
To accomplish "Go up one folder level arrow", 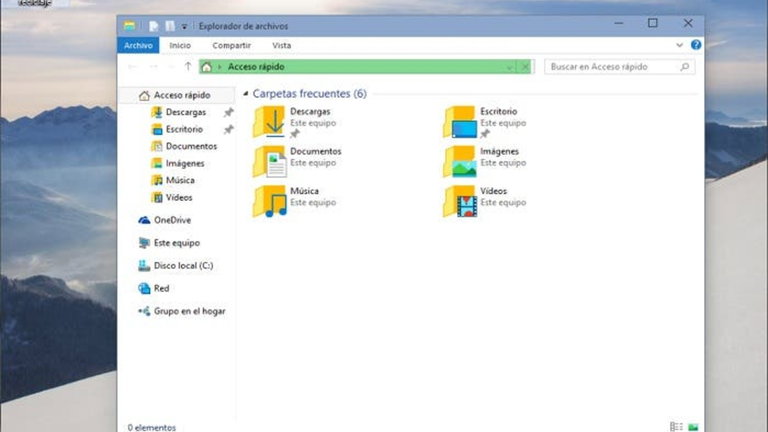I will point(188,66).
